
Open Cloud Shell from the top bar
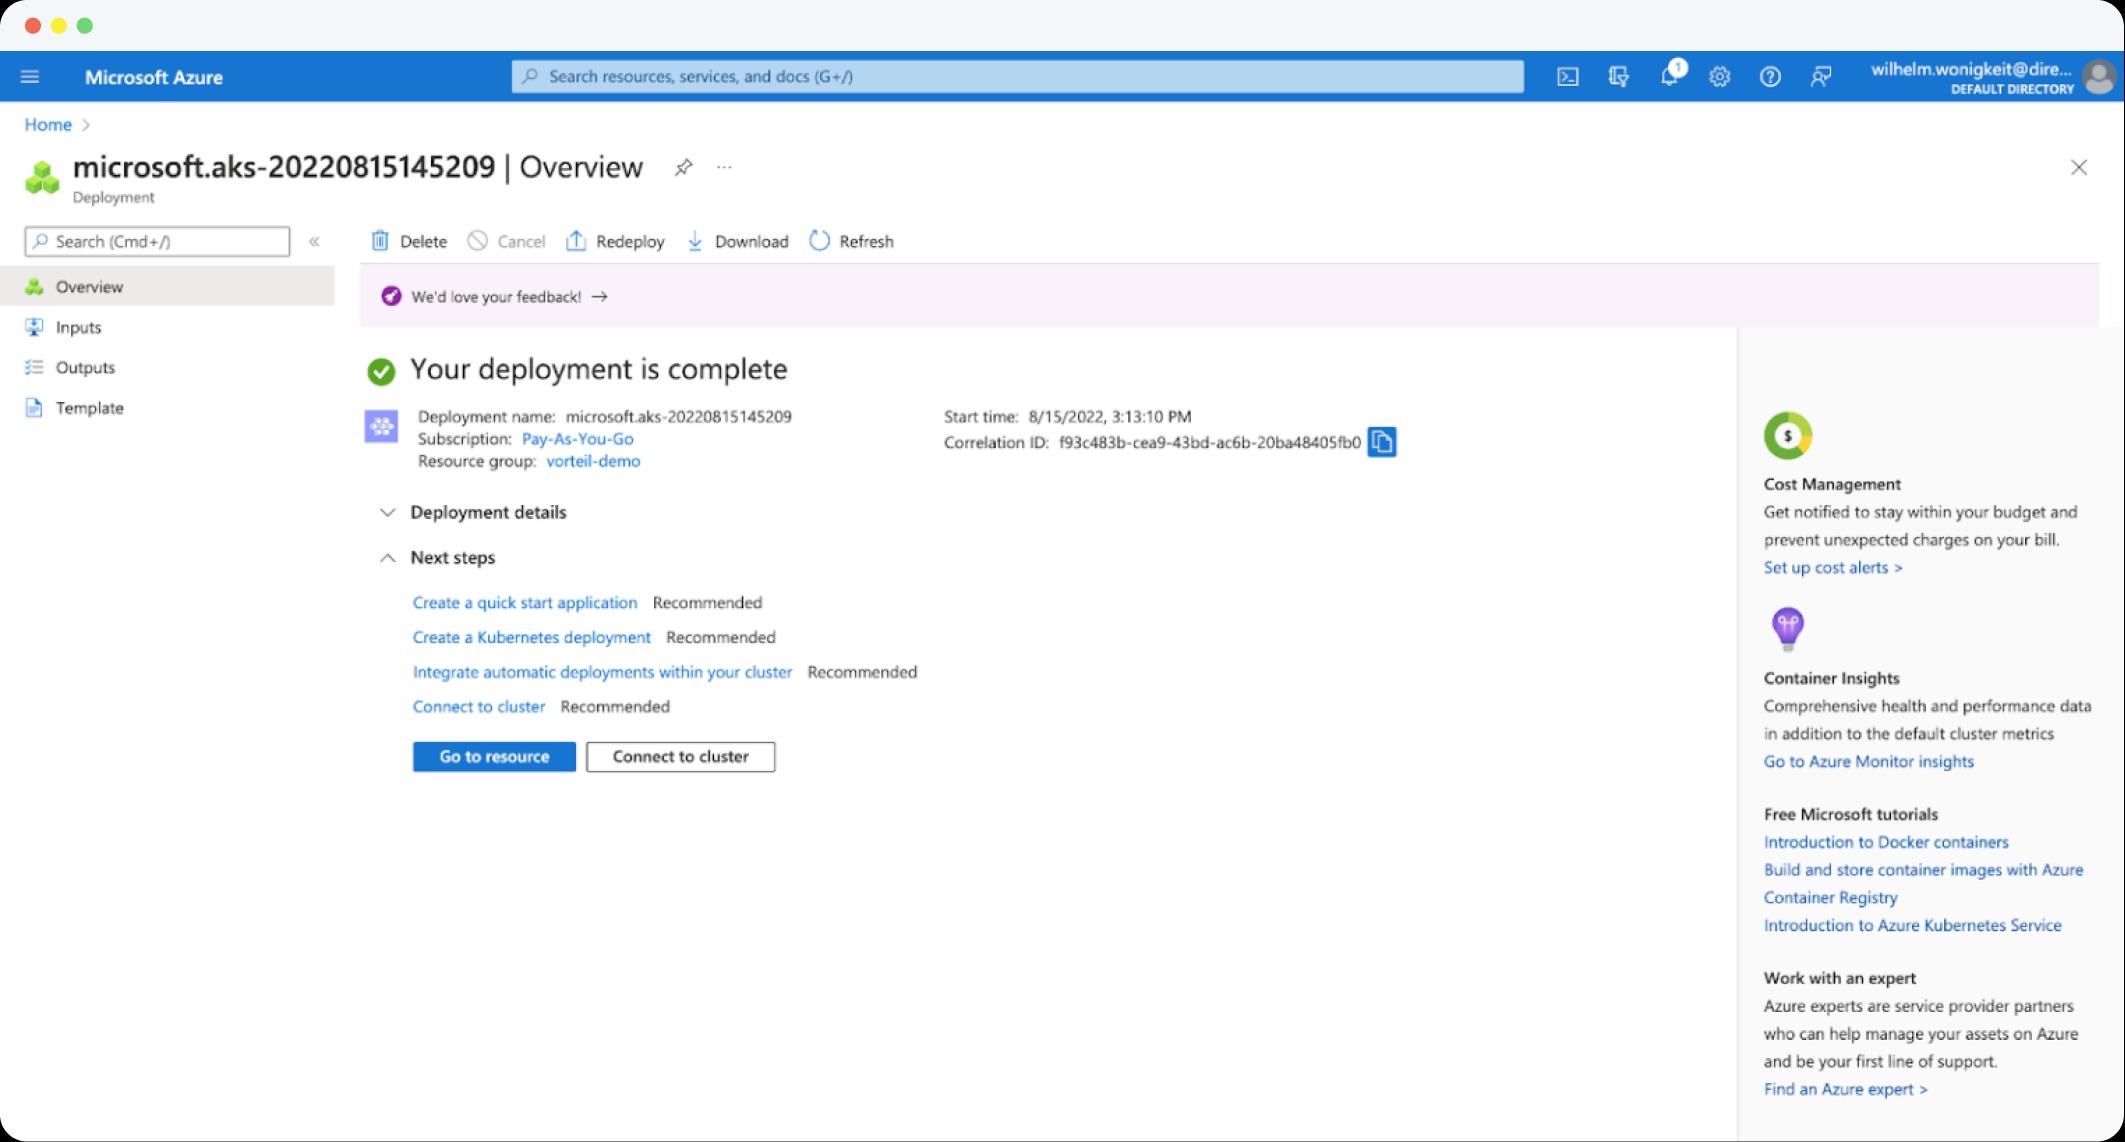pos(1567,77)
